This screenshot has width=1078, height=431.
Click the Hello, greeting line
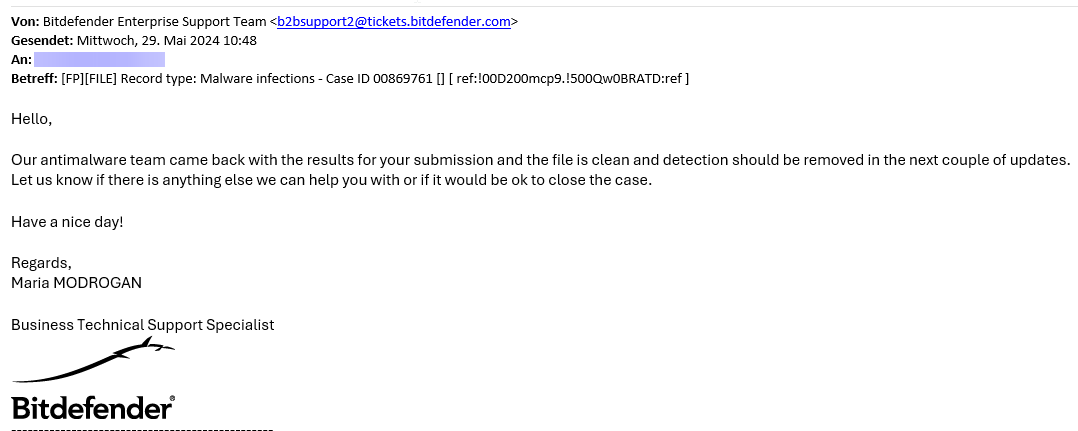(x=32, y=119)
